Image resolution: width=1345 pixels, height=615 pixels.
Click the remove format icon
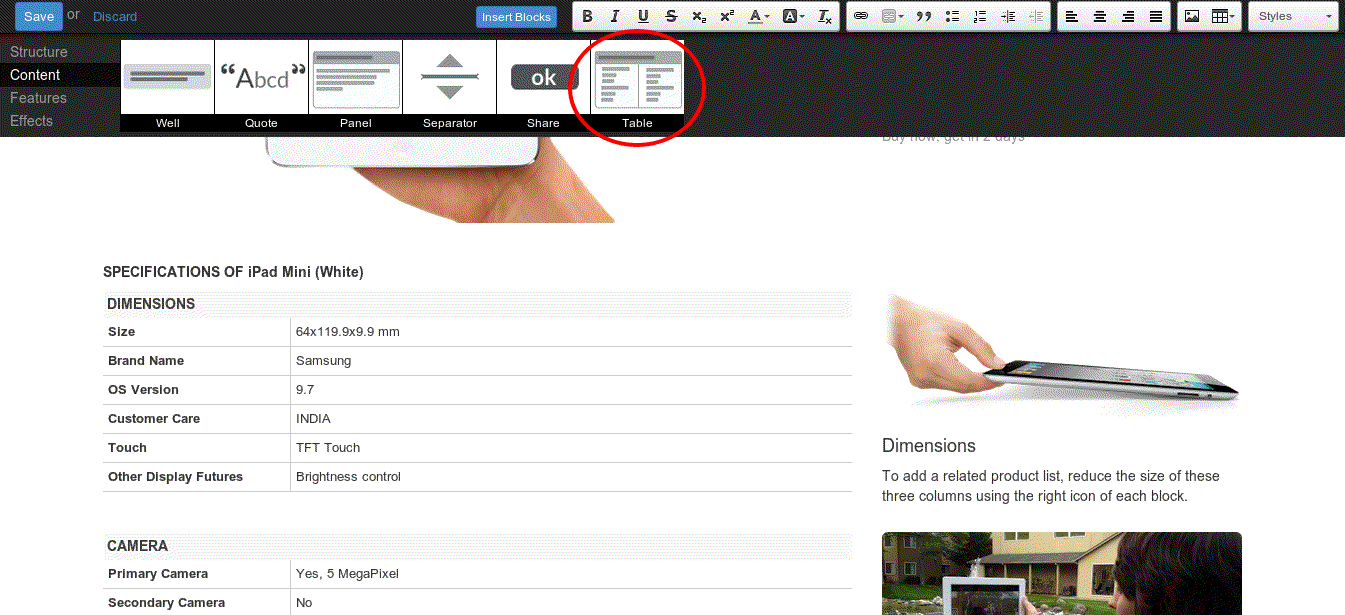pyautogui.click(x=824, y=16)
